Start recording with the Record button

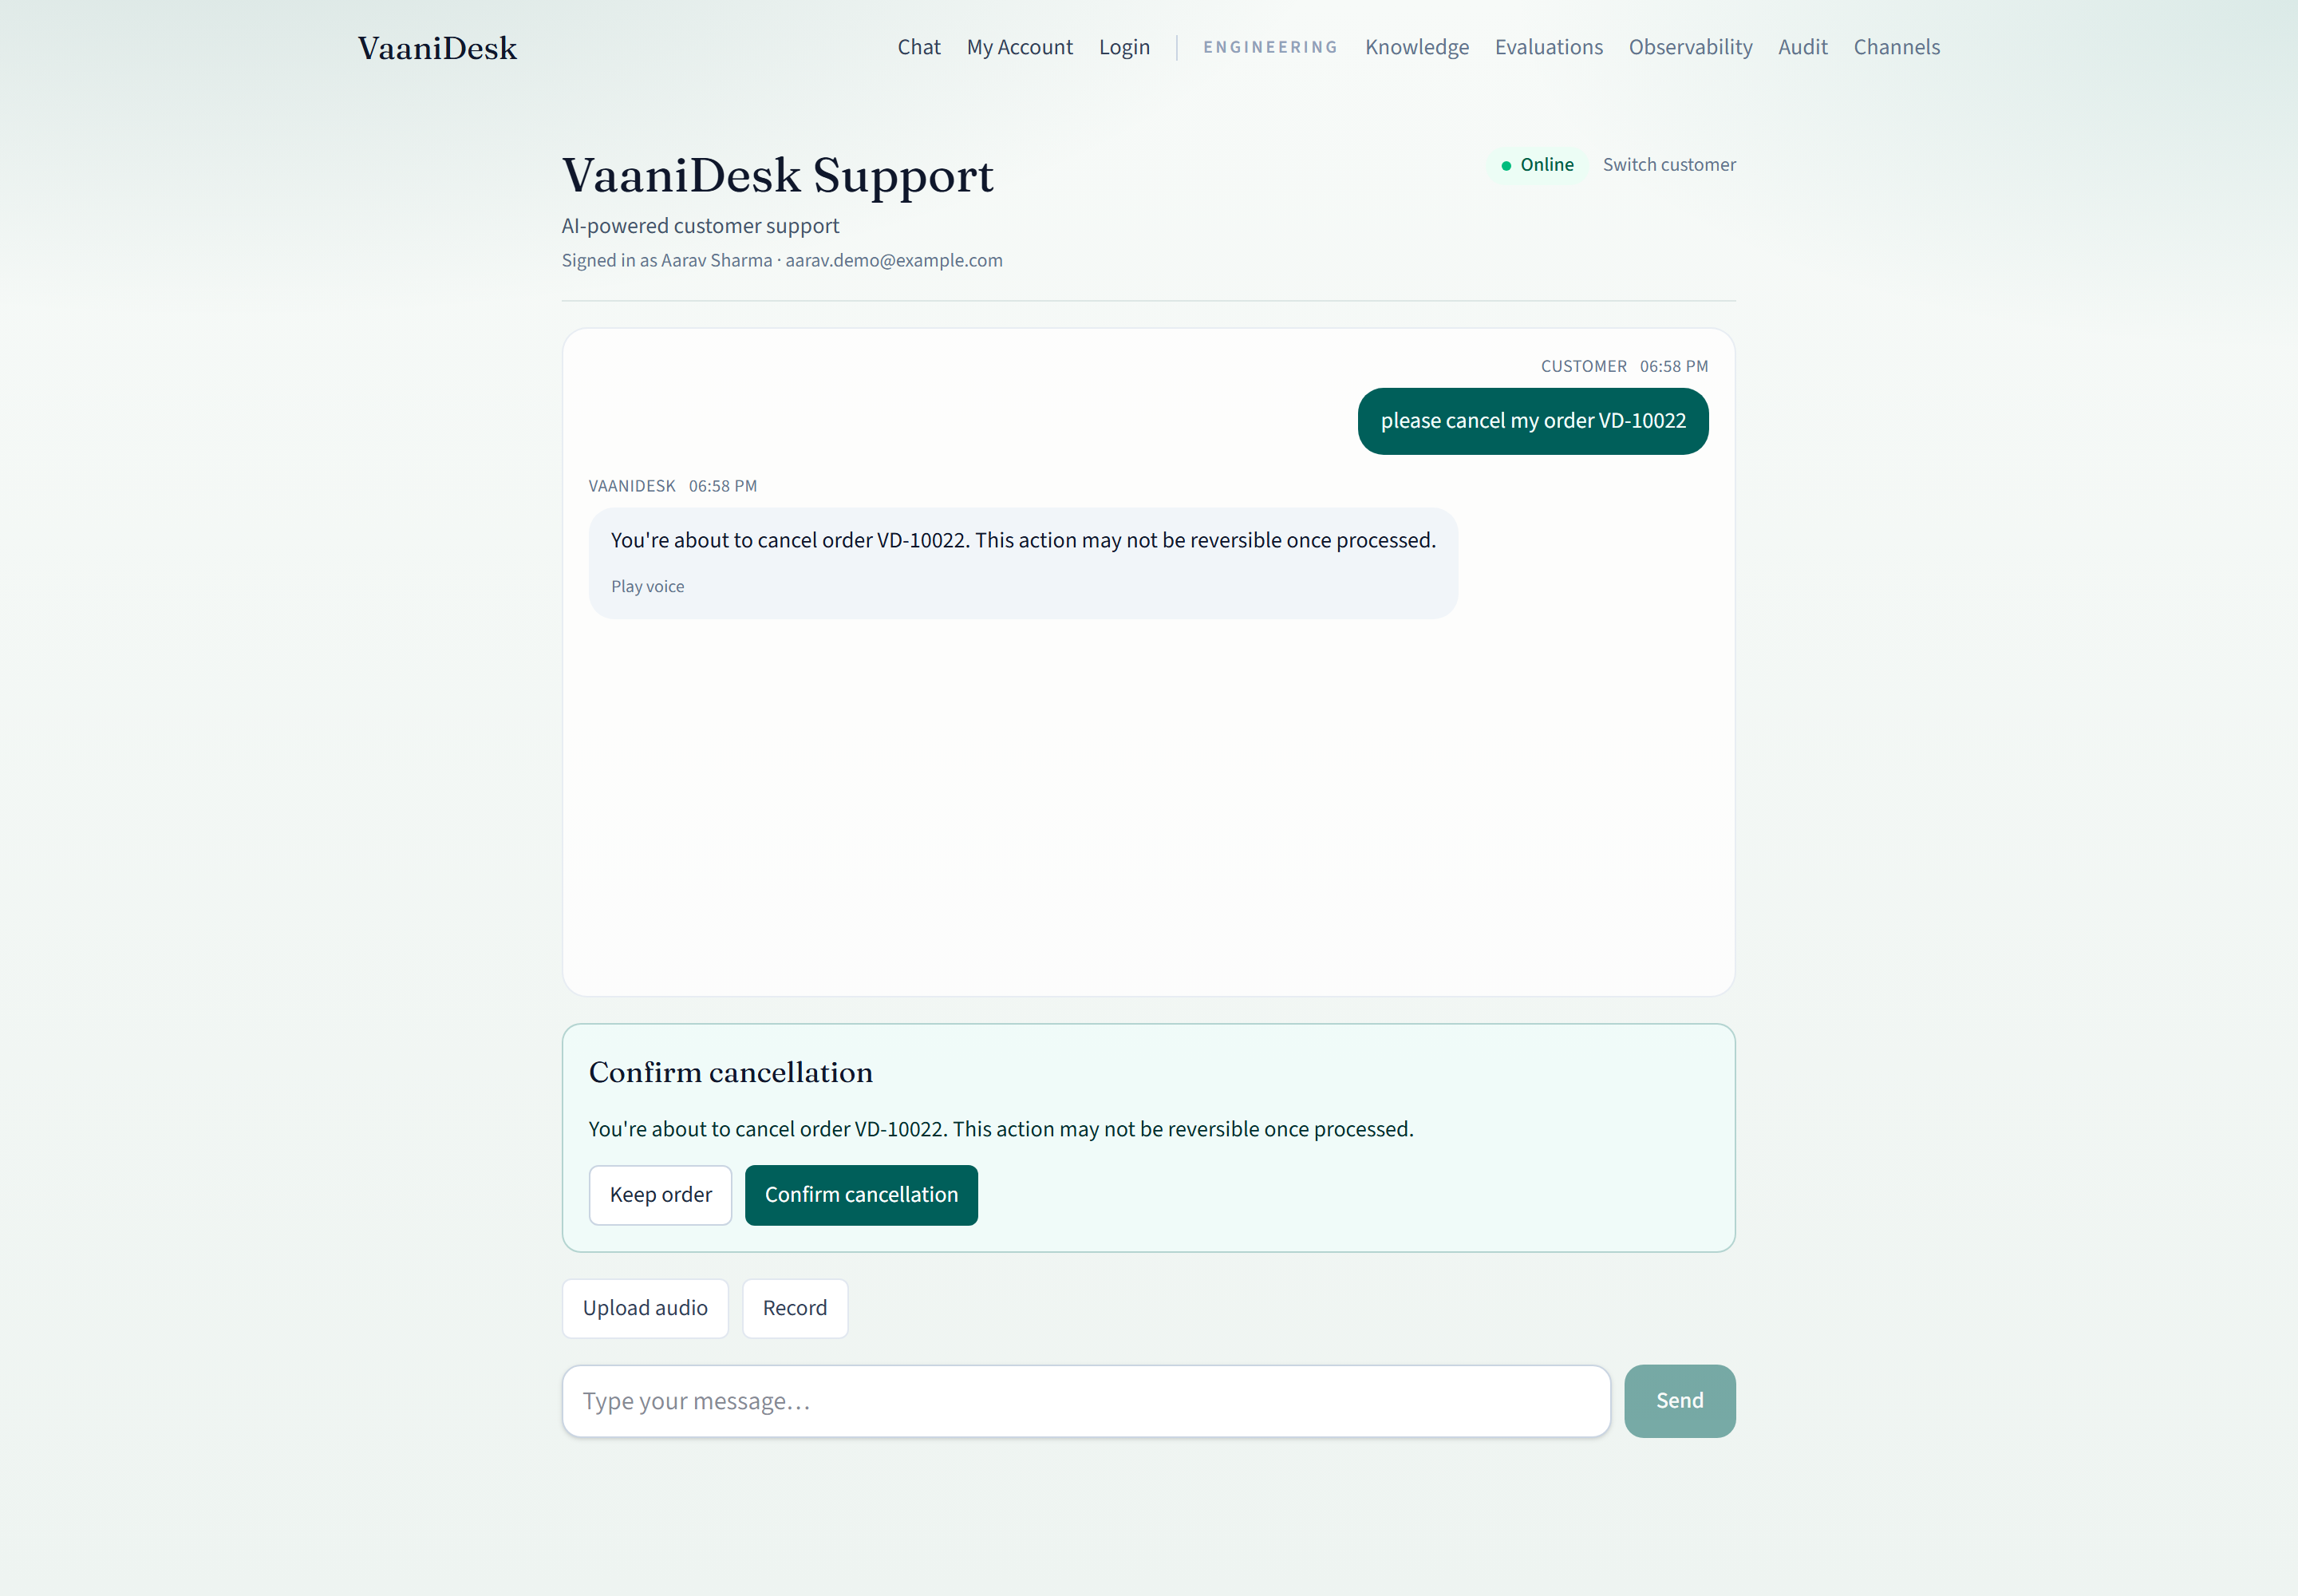[795, 1309]
